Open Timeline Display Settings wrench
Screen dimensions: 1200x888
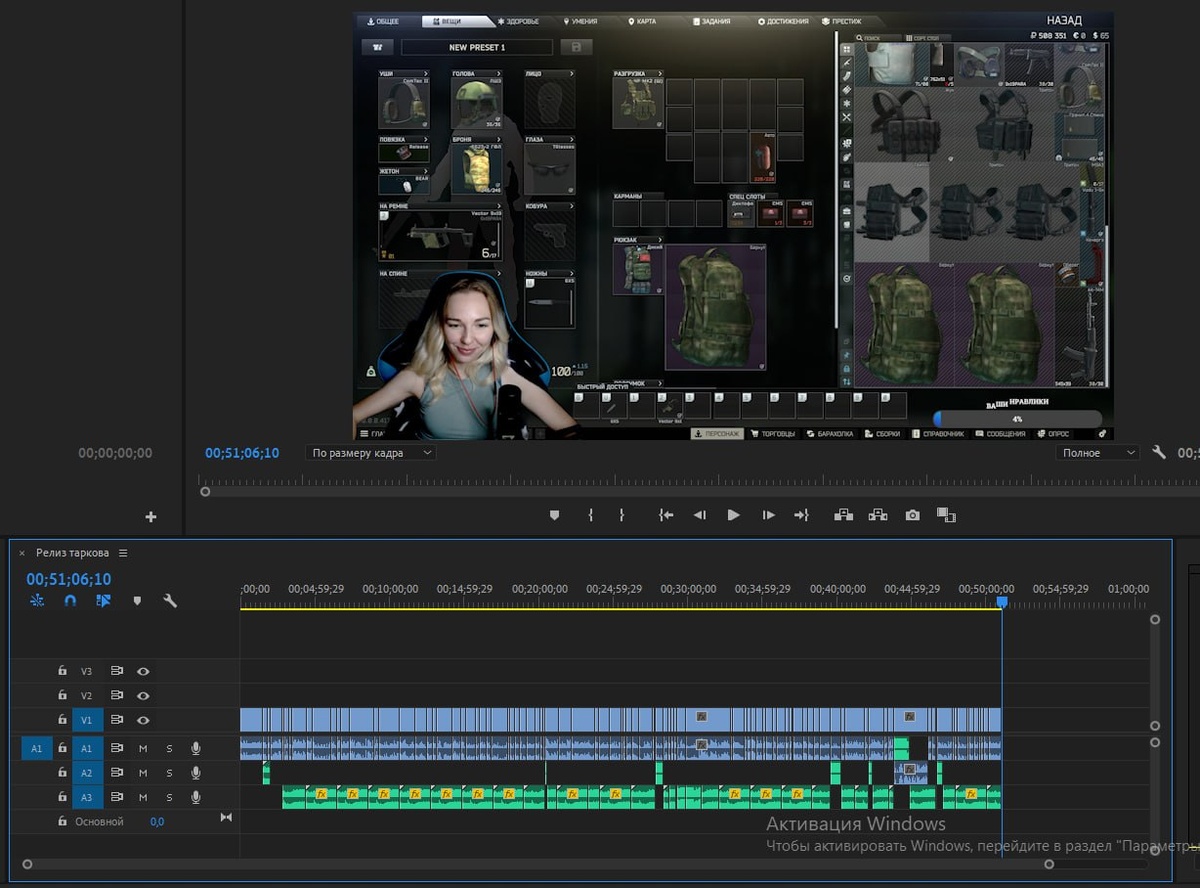(x=170, y=601)
